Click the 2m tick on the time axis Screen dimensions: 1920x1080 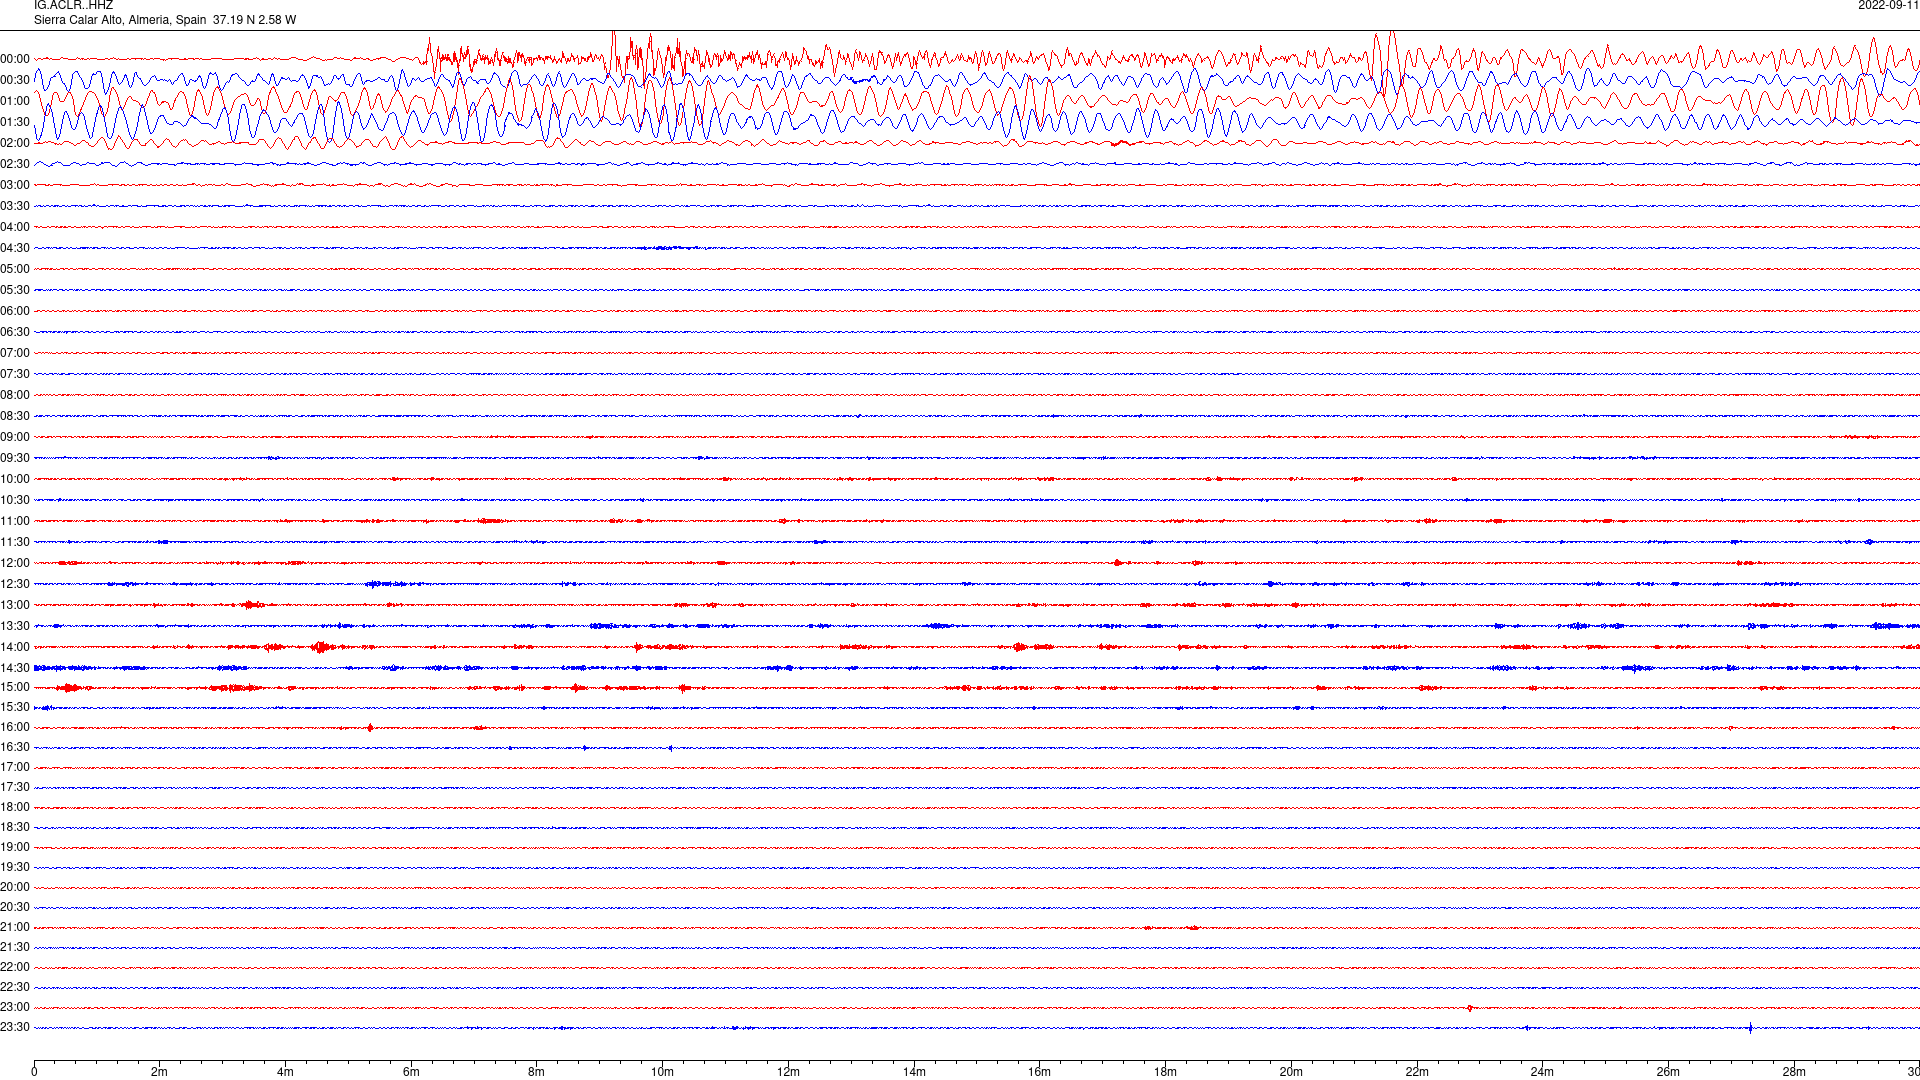(160, 1072)
